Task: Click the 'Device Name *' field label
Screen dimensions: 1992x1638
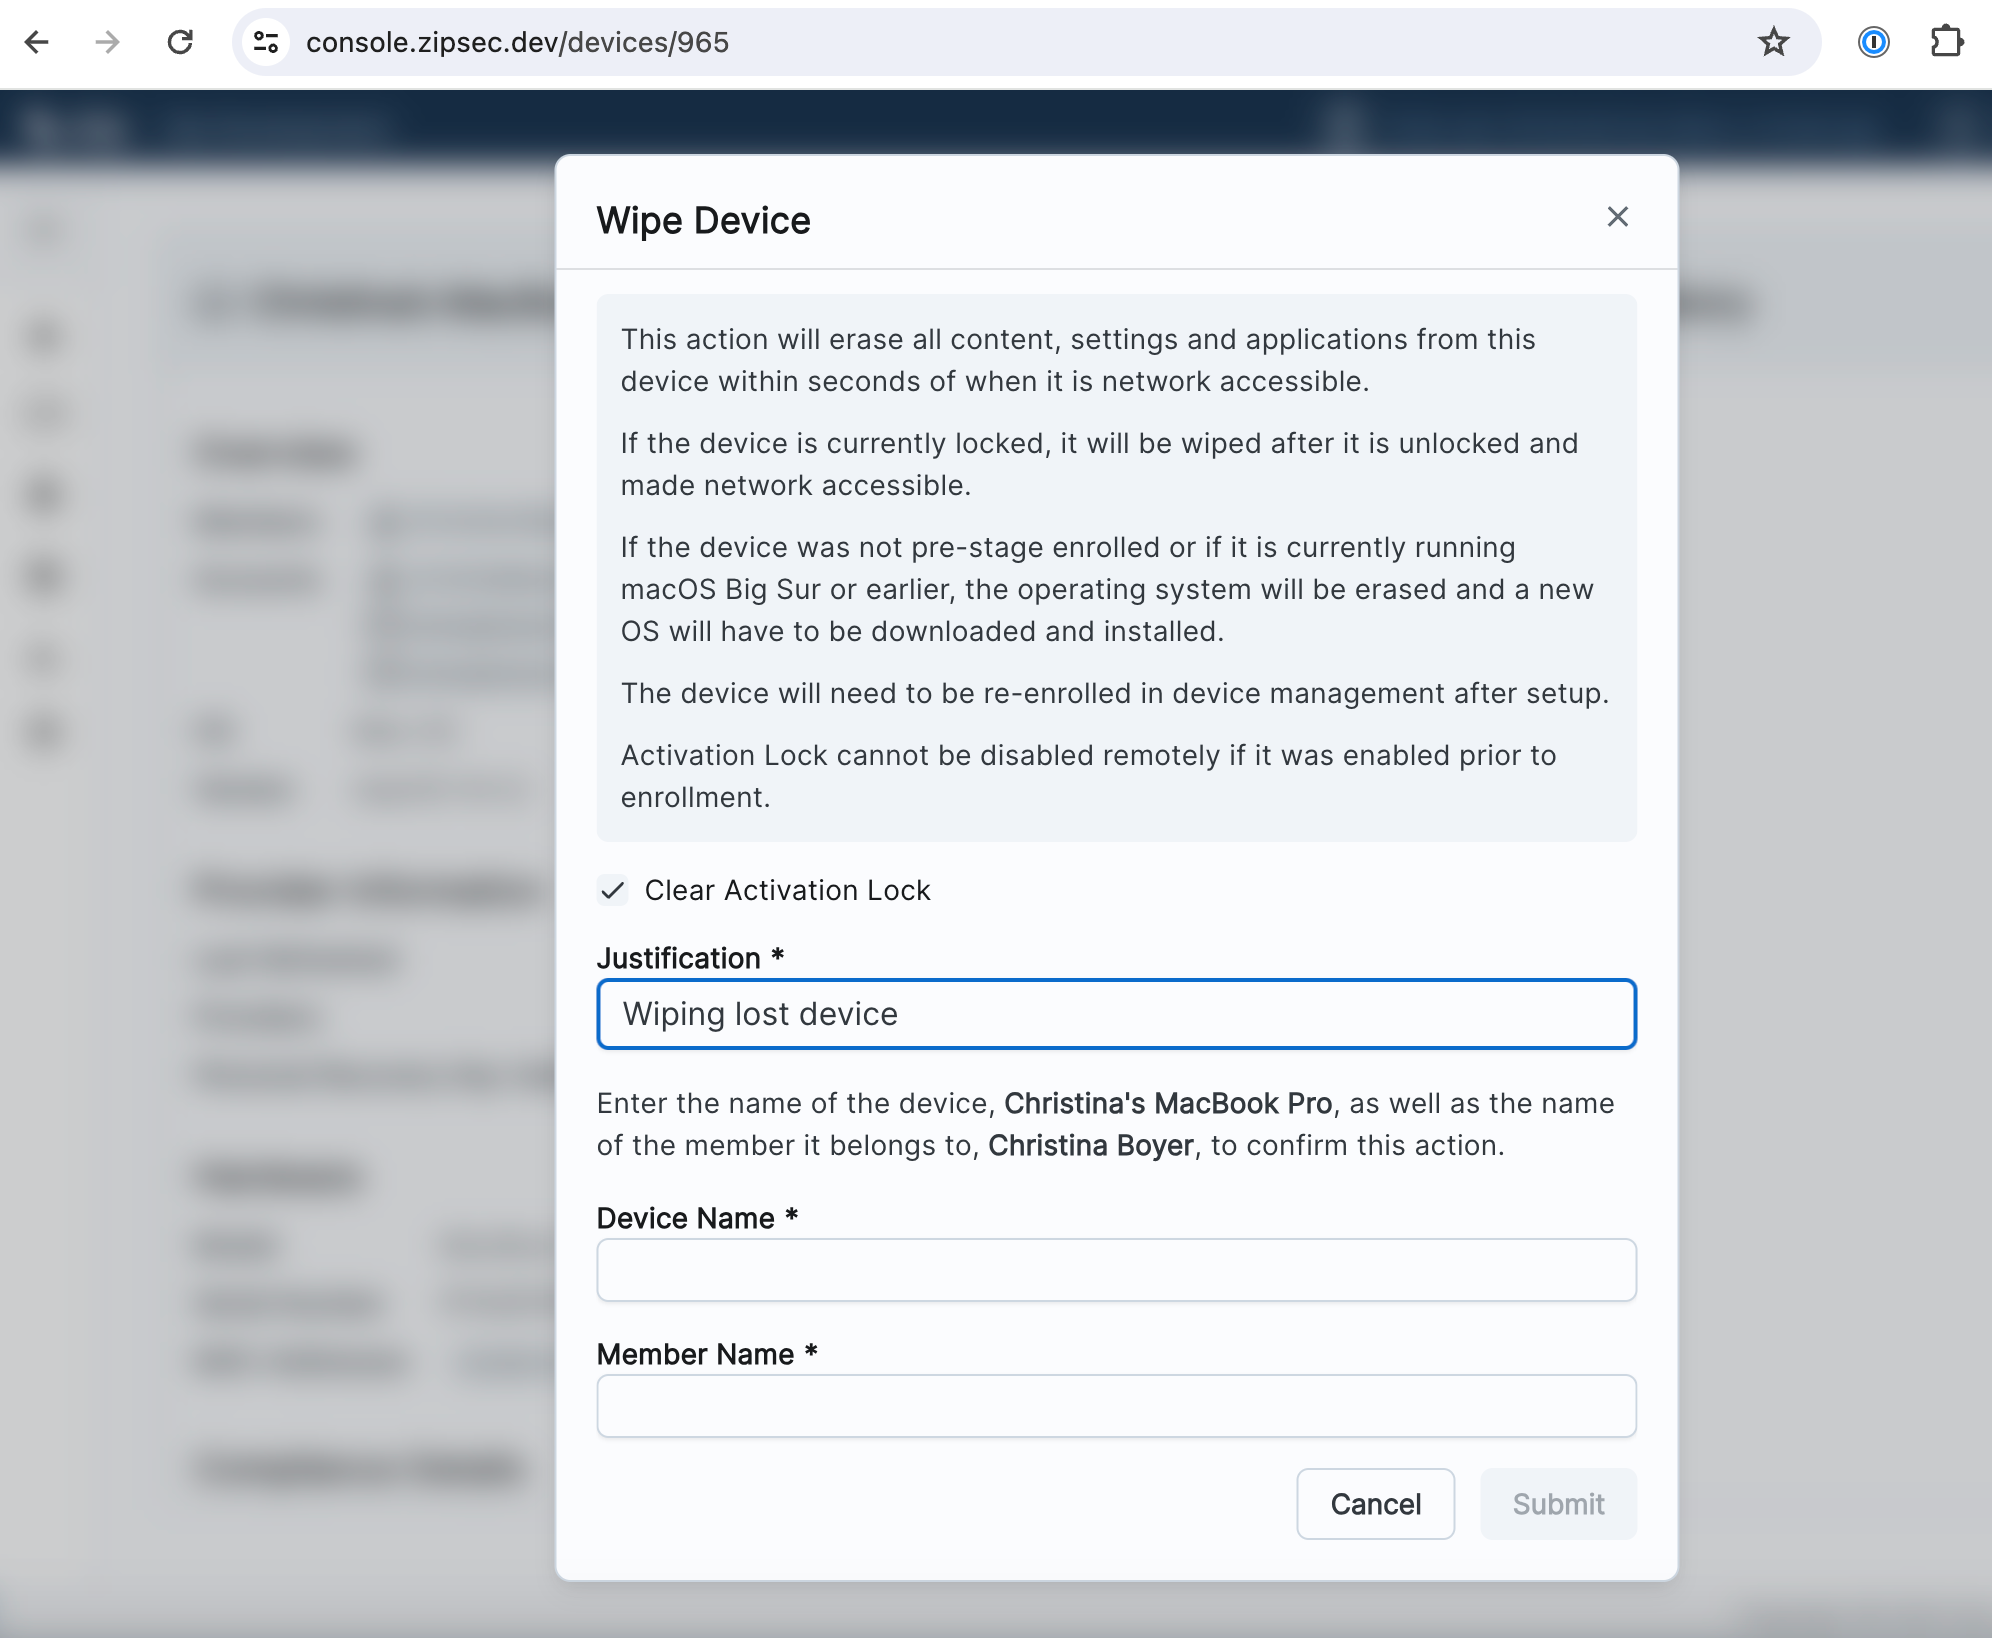Action: 686,1218
